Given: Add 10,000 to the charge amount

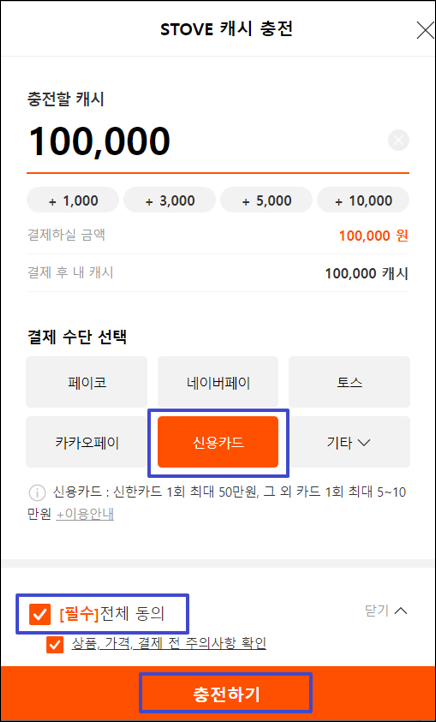Looking at the screenshot, I should [x=363, y=200].
